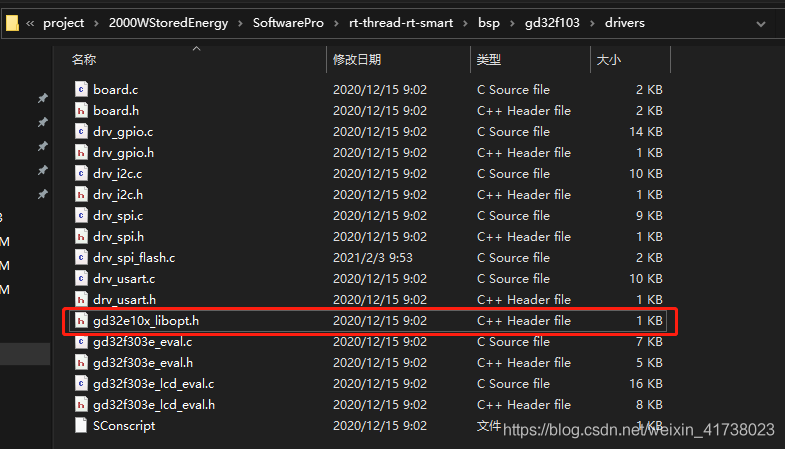Click the drv_gpio.h header file icon

81,152
